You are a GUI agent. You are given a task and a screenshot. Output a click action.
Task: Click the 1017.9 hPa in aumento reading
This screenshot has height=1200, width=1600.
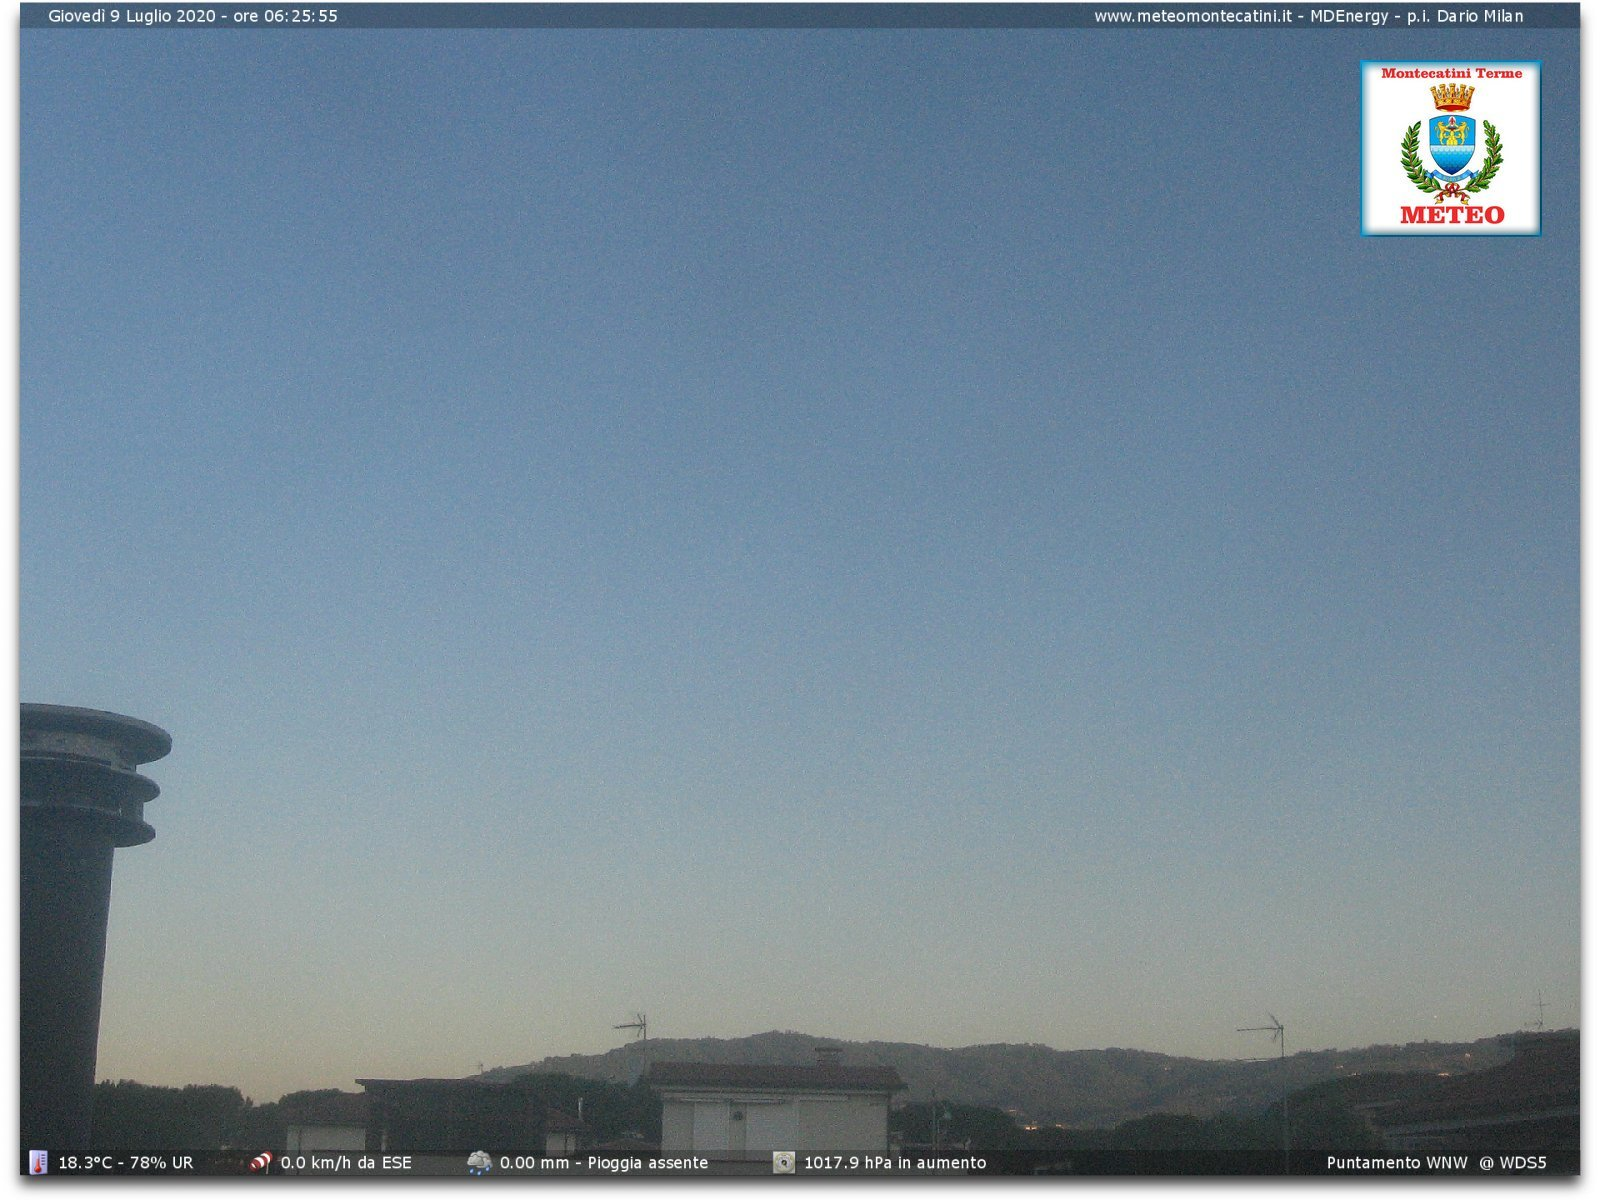click(895, 1163)
